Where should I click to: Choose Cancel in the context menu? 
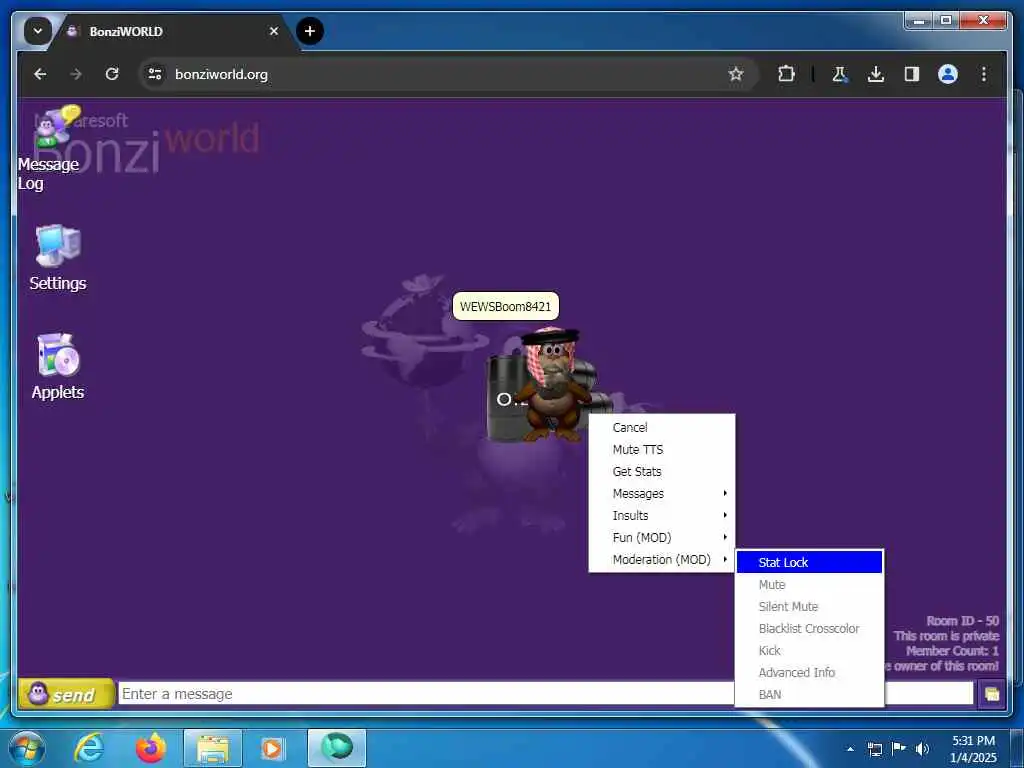coord(662,427)
